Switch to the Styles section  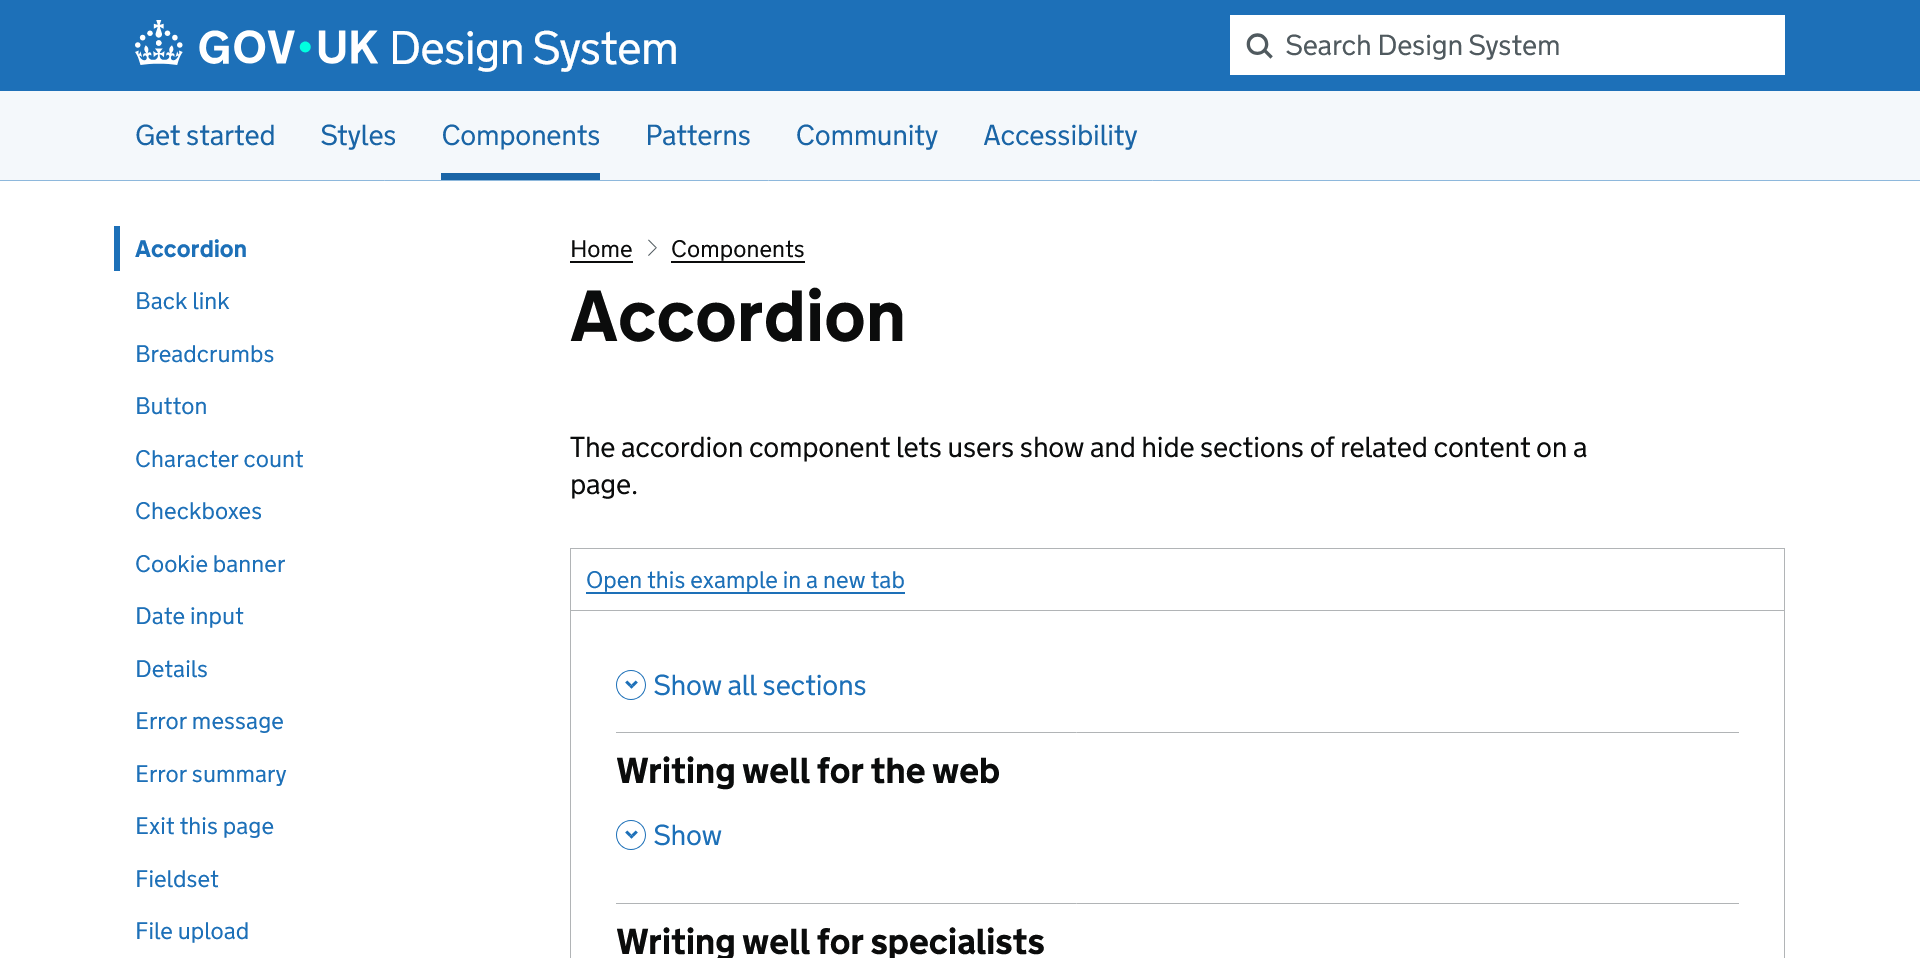point(358,135)
